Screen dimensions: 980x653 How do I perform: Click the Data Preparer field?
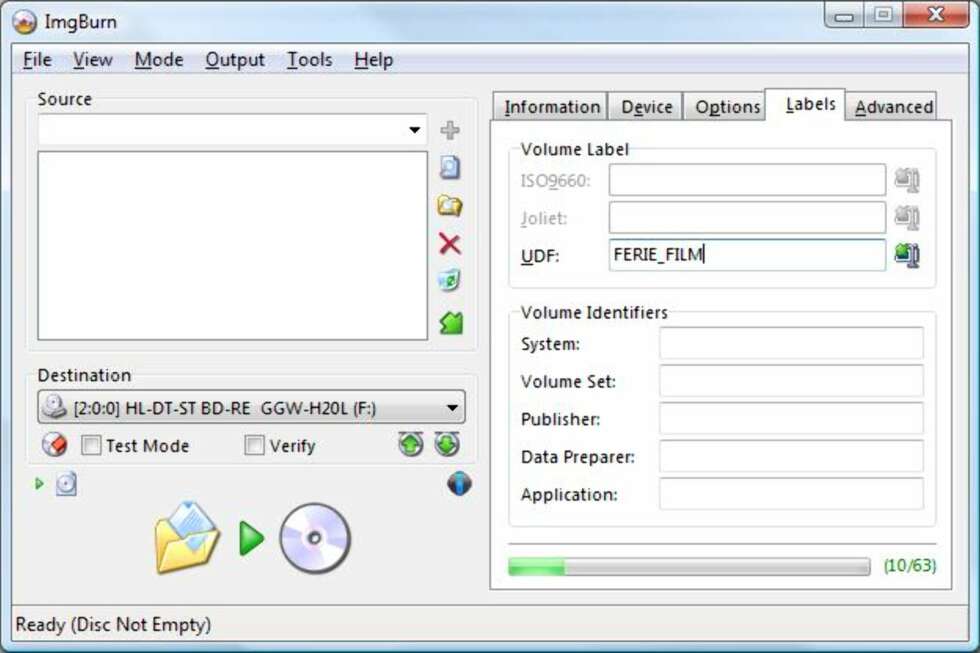[x=791, y=456]
